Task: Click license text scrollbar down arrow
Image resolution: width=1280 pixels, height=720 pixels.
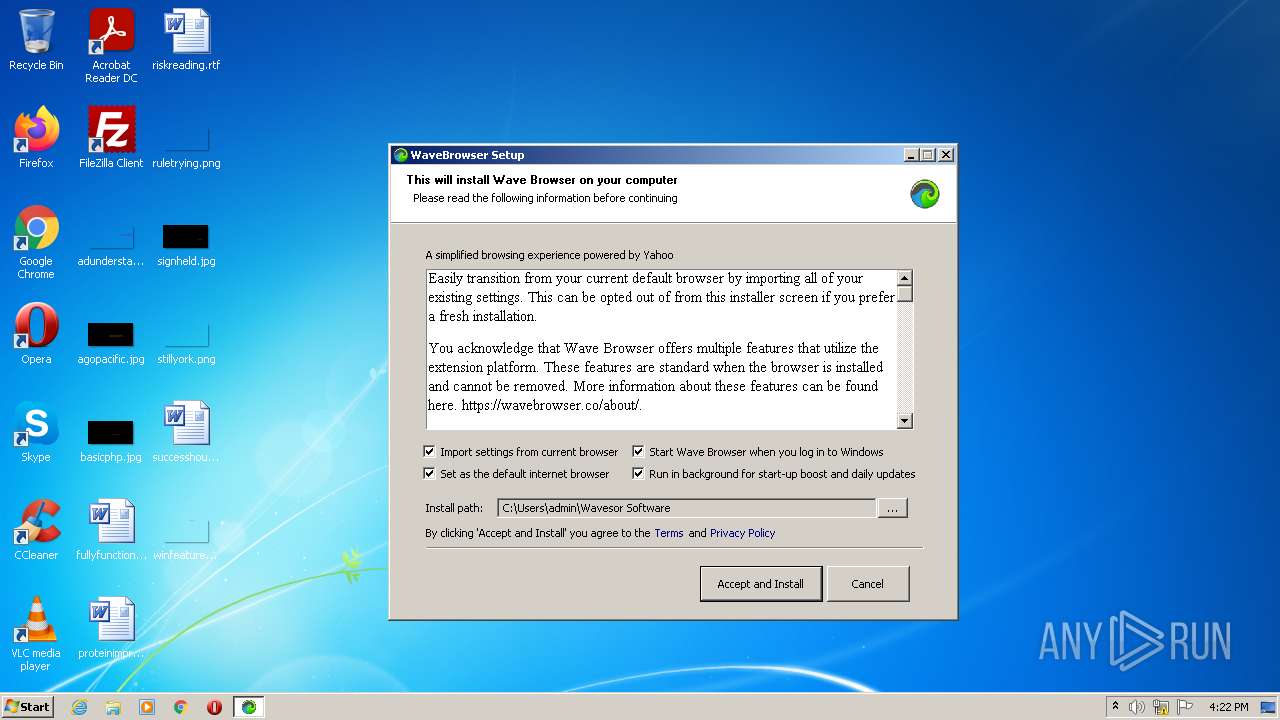Action: coord(904,421)
